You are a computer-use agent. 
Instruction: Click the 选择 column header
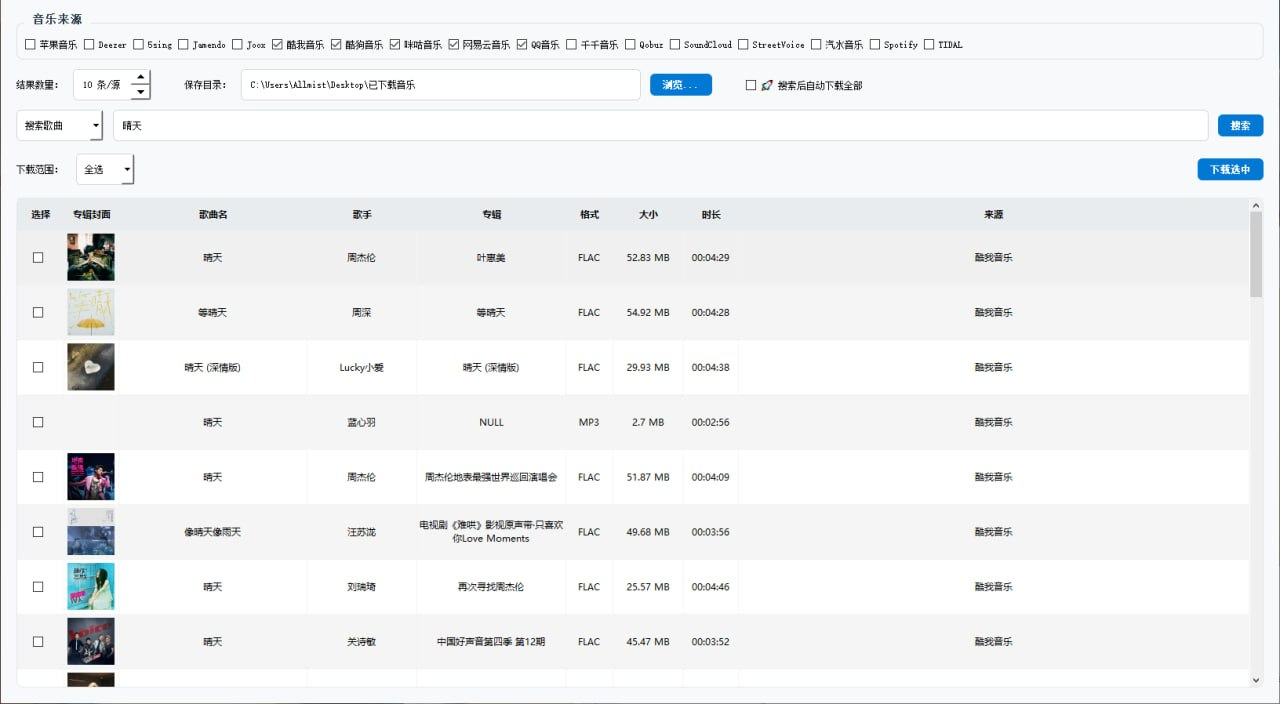41,214
